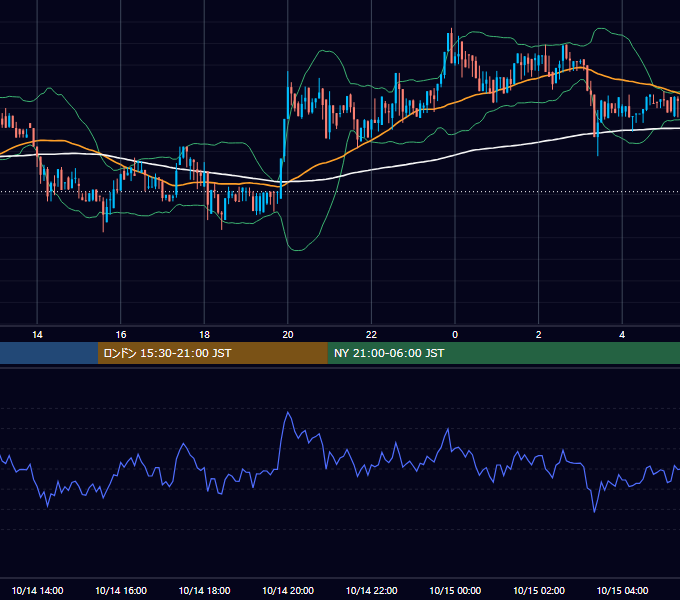Click hour label 18 on price chart axis
The image size is (680, 600).
[x=204, y=335]
